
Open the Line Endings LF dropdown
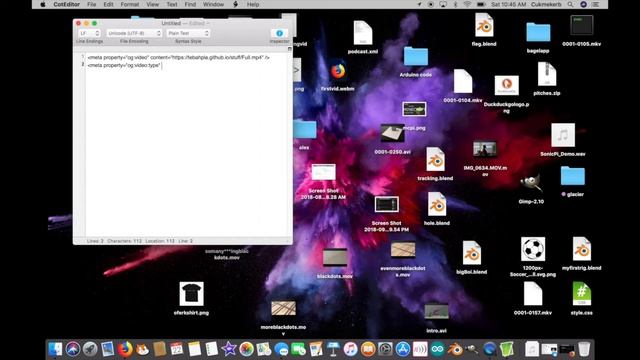89,33
